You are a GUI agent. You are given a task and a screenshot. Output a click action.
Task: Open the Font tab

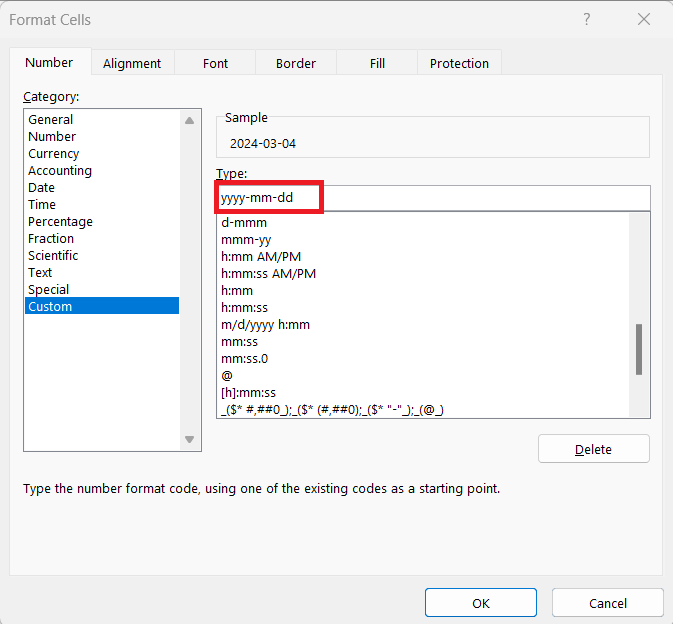tap(215, 64)
